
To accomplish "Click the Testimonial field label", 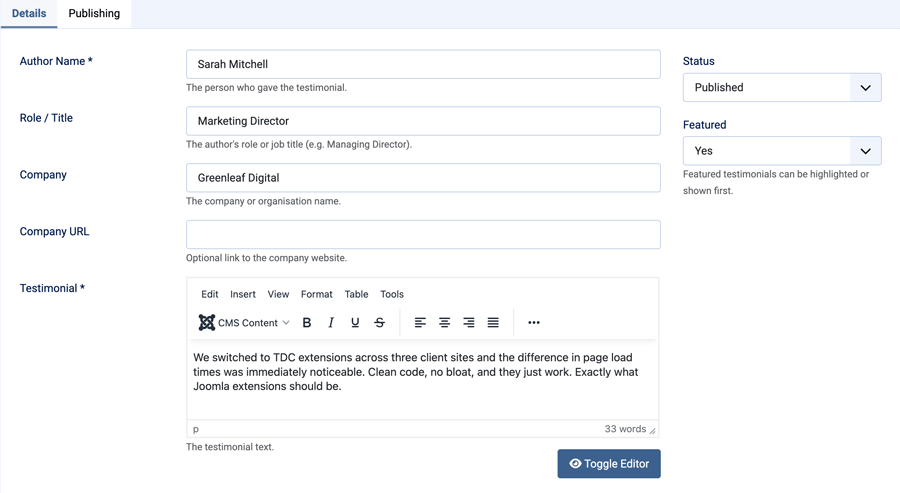I will 52,288.
